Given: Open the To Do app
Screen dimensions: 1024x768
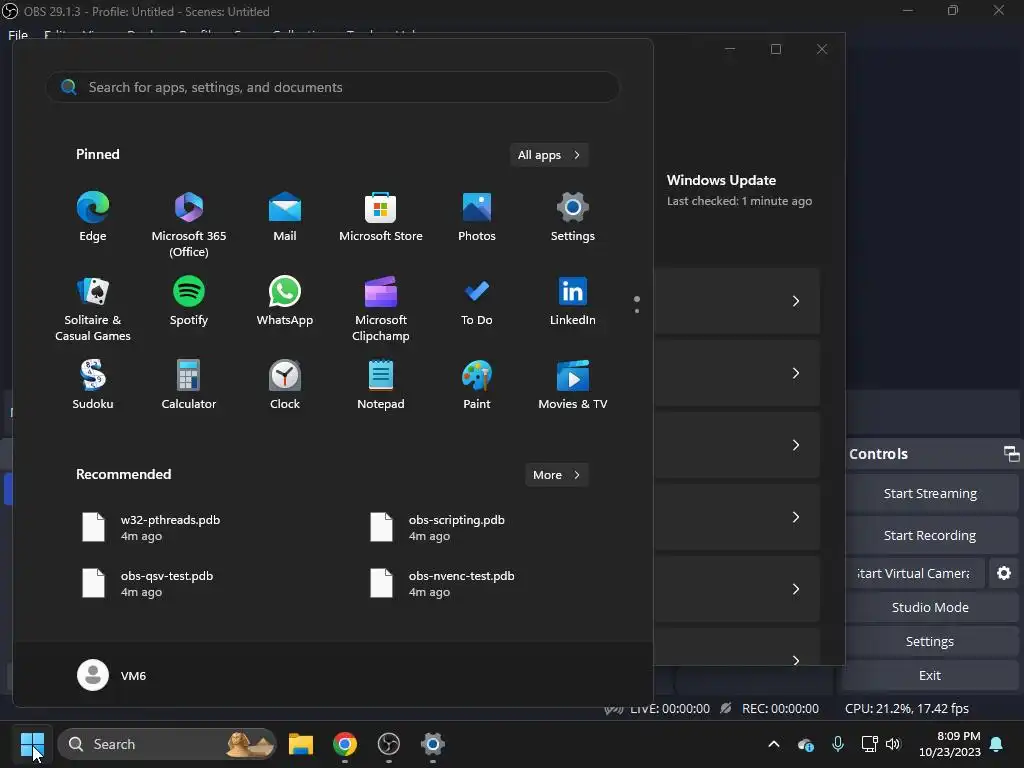Looking at the screenshot, I should pyautogui.click(x=477, y=300).
